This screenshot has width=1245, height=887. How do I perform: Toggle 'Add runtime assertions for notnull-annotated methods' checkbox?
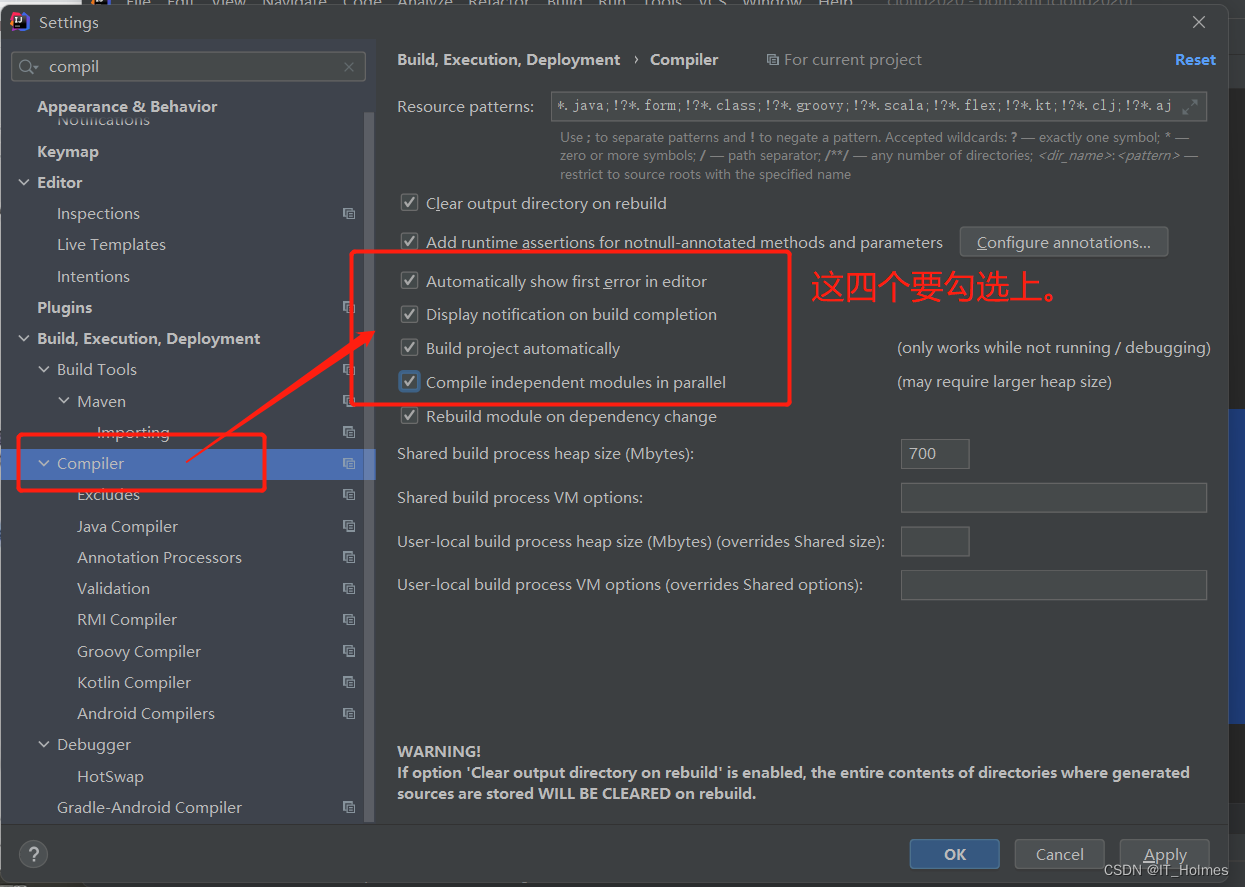[x=409, y=242]
